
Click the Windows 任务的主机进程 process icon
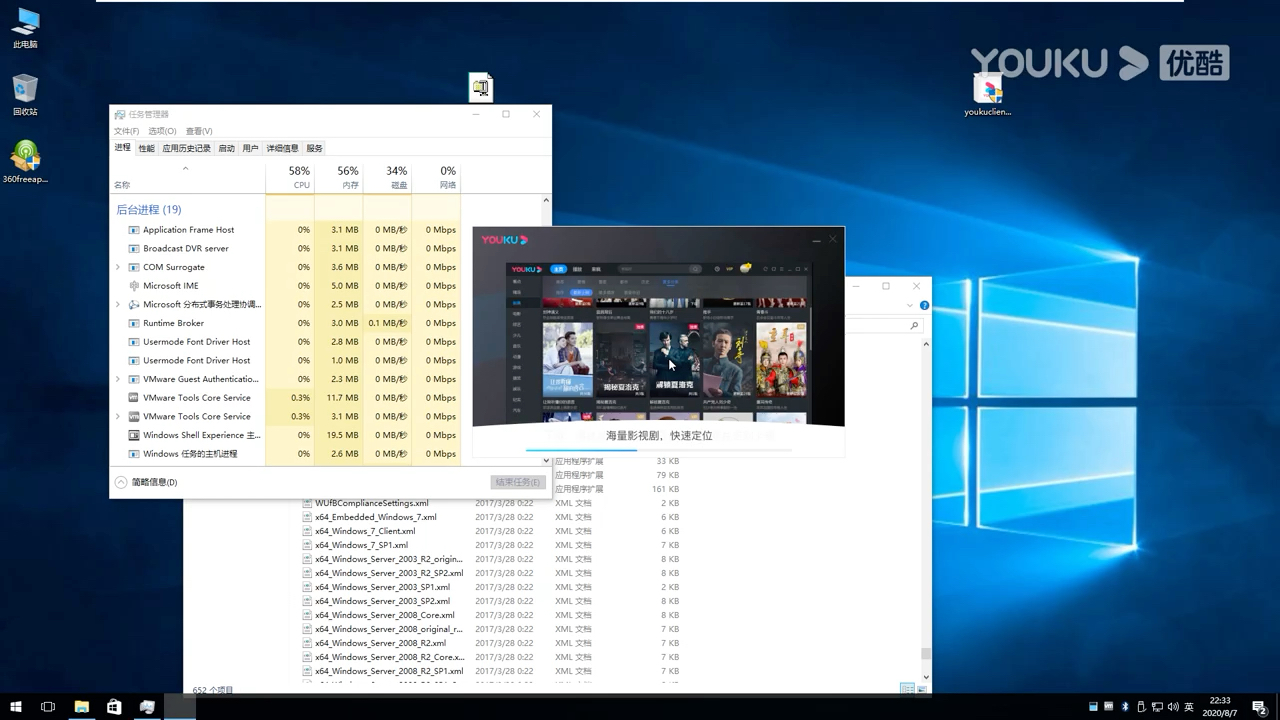pos(134,454)
